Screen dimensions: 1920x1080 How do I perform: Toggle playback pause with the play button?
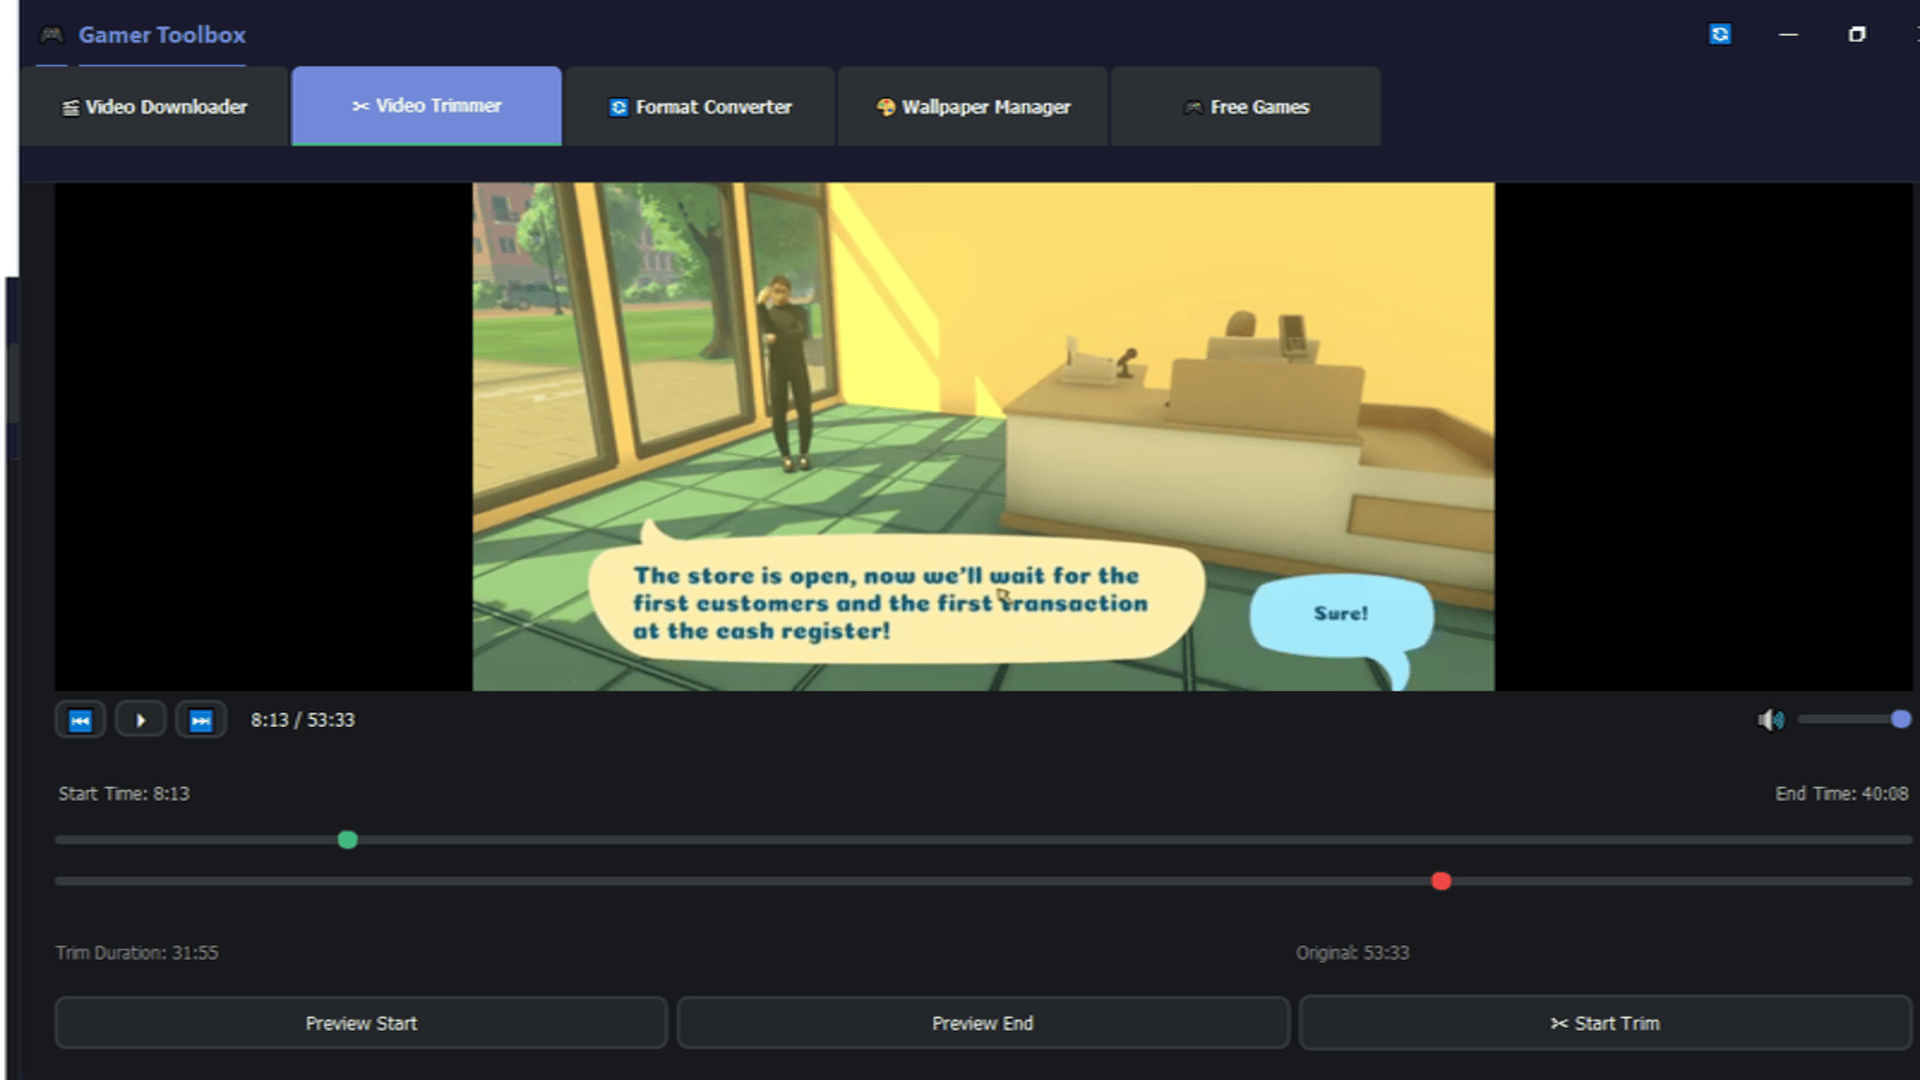[140, 719]
